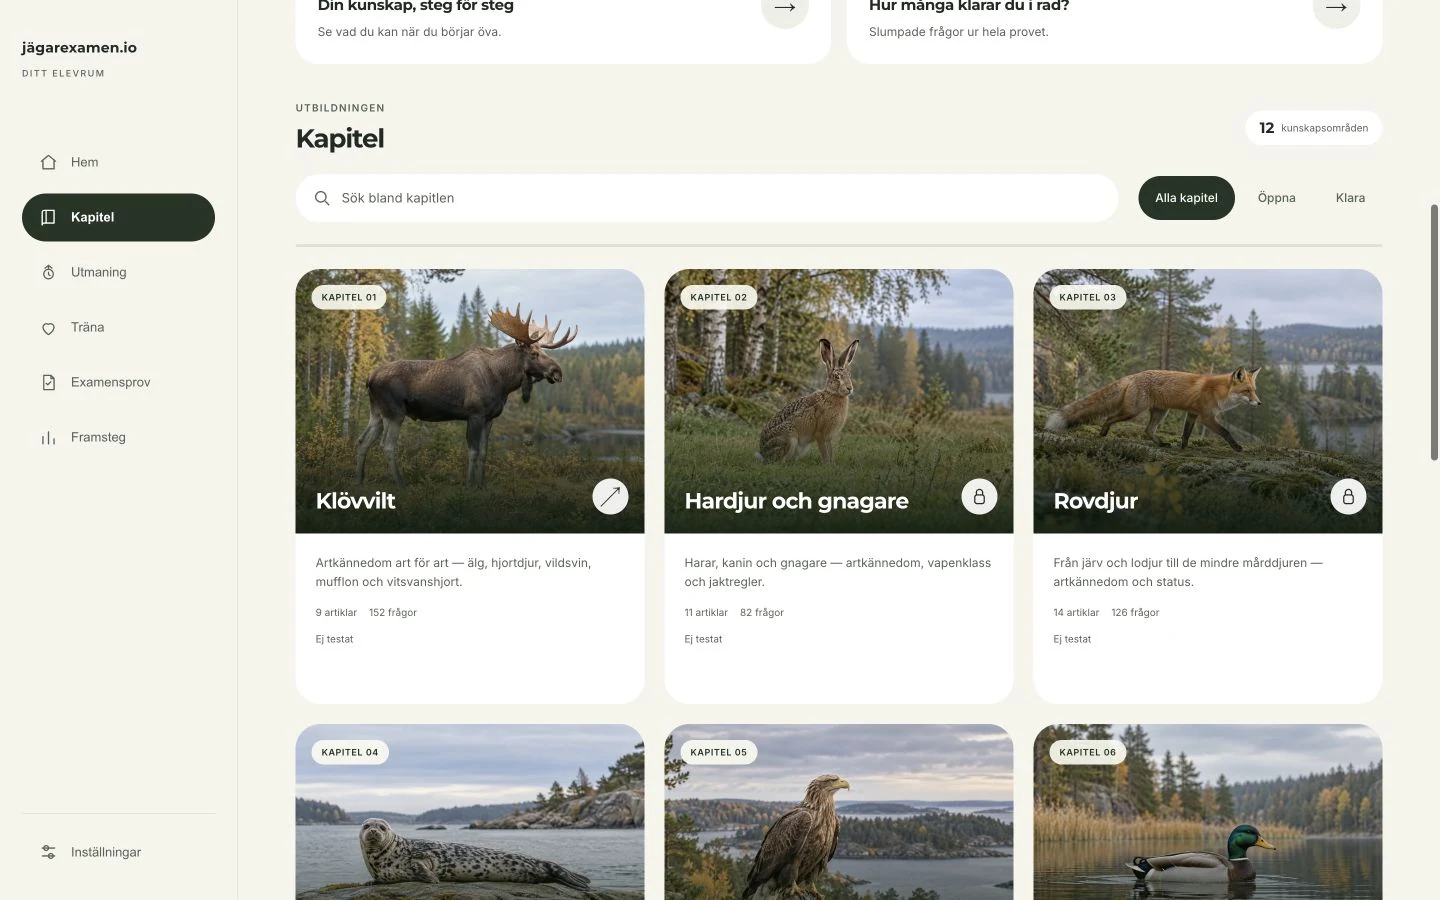
Task: Click the Kapitel book icon in sidebar
Action: pos(48,217)
